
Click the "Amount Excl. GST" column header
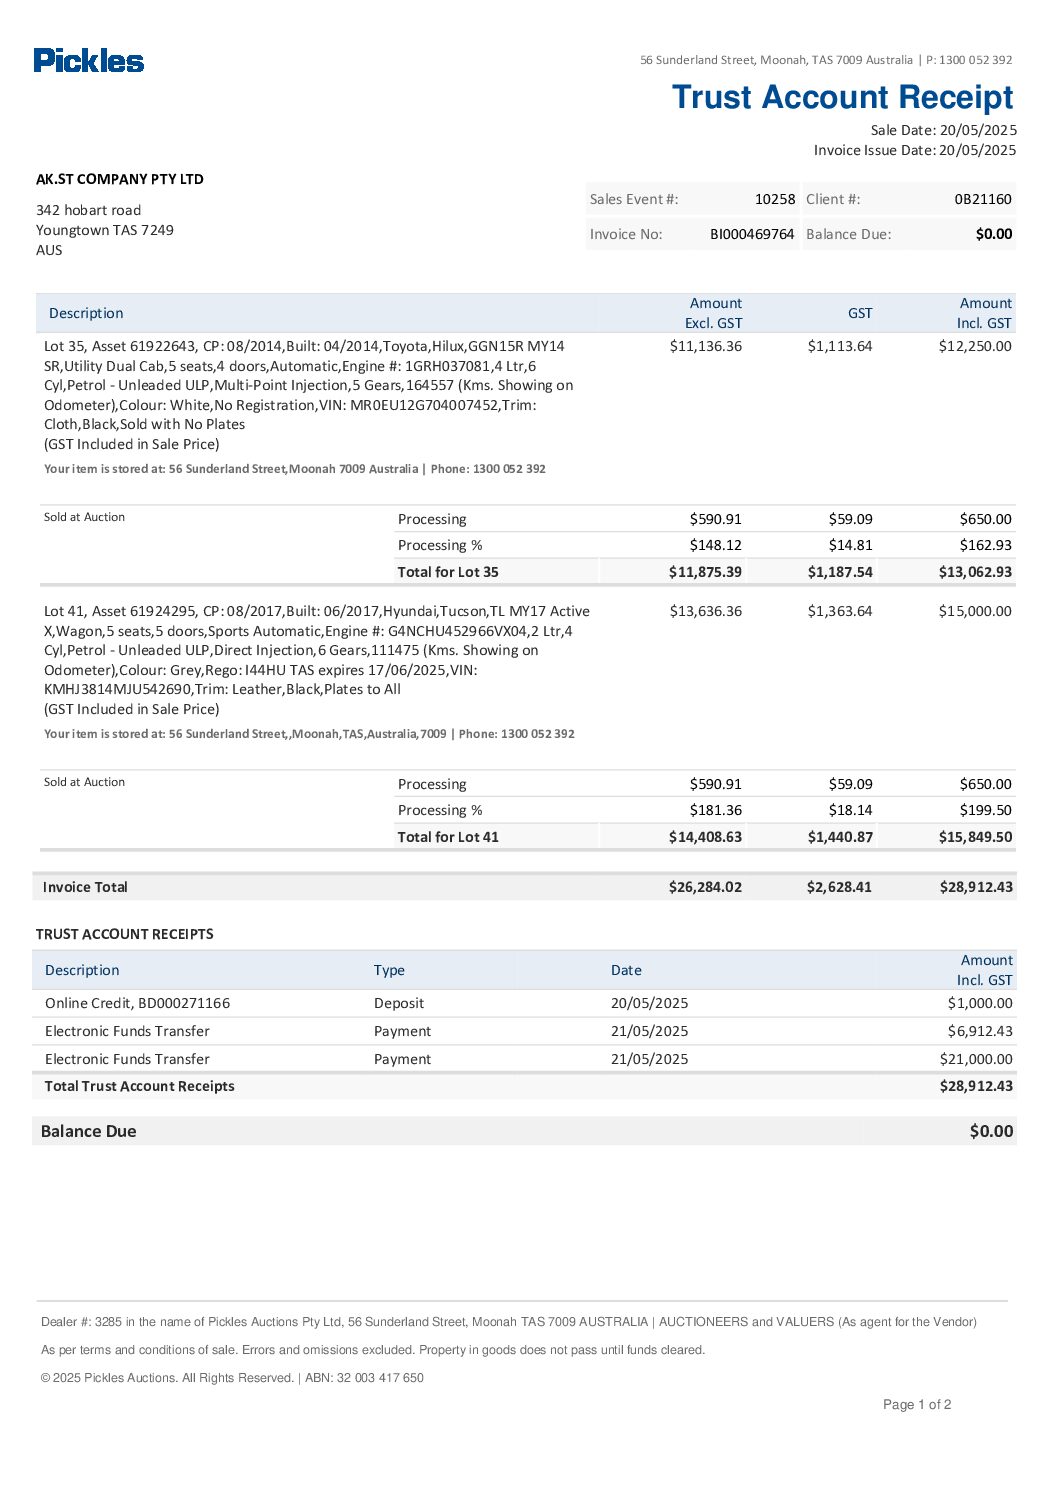click(714, 313)
